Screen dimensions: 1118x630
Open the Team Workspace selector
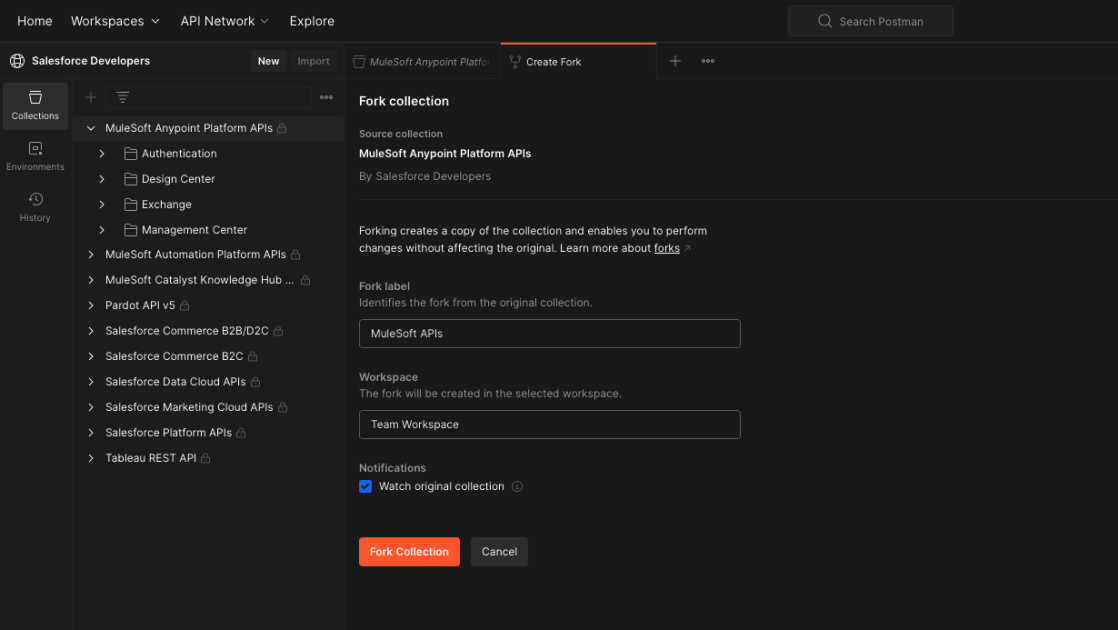[549, 424]
